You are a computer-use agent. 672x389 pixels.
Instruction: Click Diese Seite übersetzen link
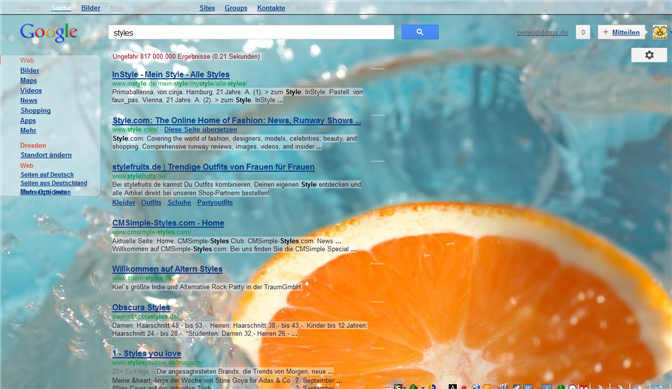pos(201,129)
